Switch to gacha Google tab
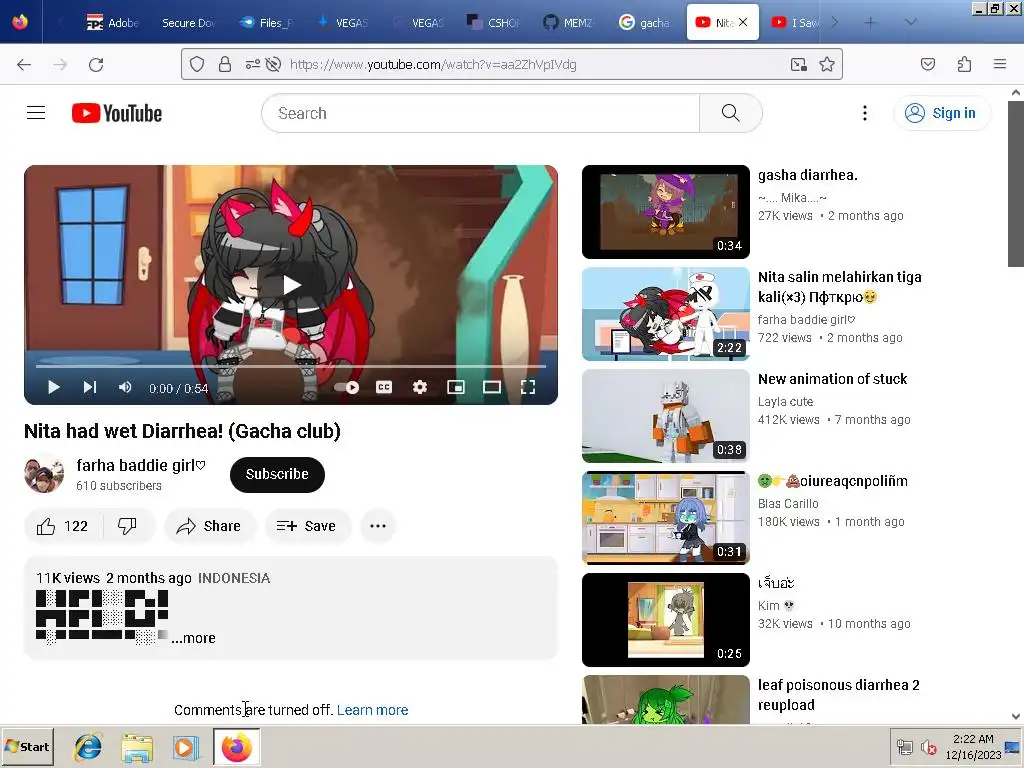The height and width of the screenshot is (768, 1024). pos(644,23)
